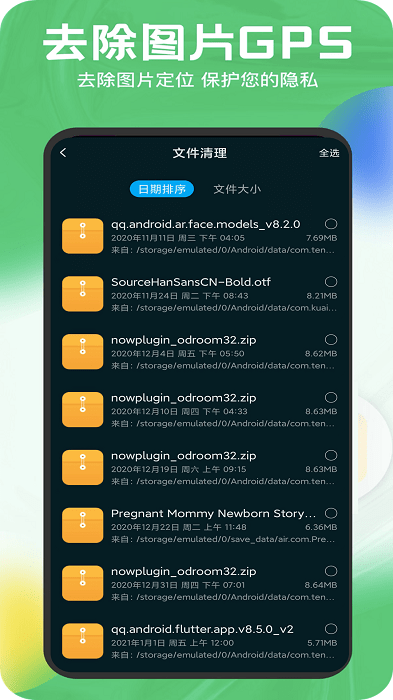The height and width of the screenshot is (700, 393).
Task: Tap the 6.36MB file size
Action: tap(321, 527)
